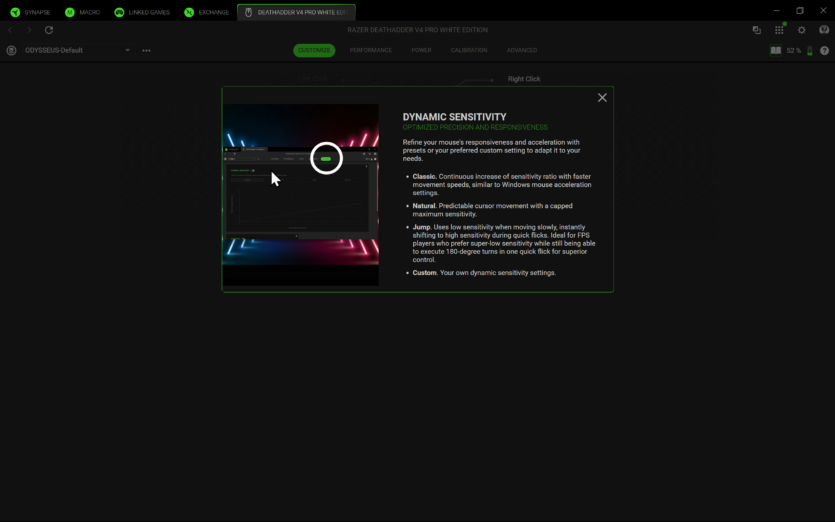The image size is (835, 522).
Task: Open the settings gear icon
Action: coord(801,30)
